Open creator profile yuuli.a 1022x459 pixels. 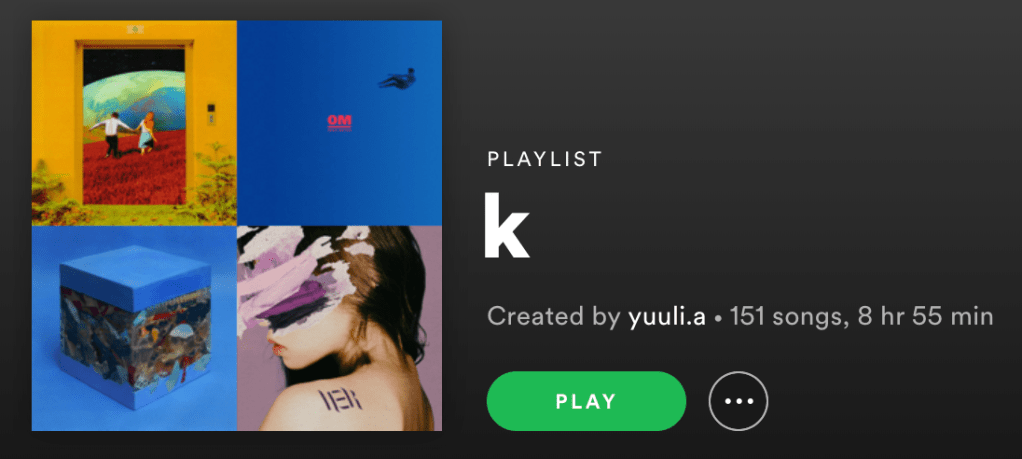point(667,317)
